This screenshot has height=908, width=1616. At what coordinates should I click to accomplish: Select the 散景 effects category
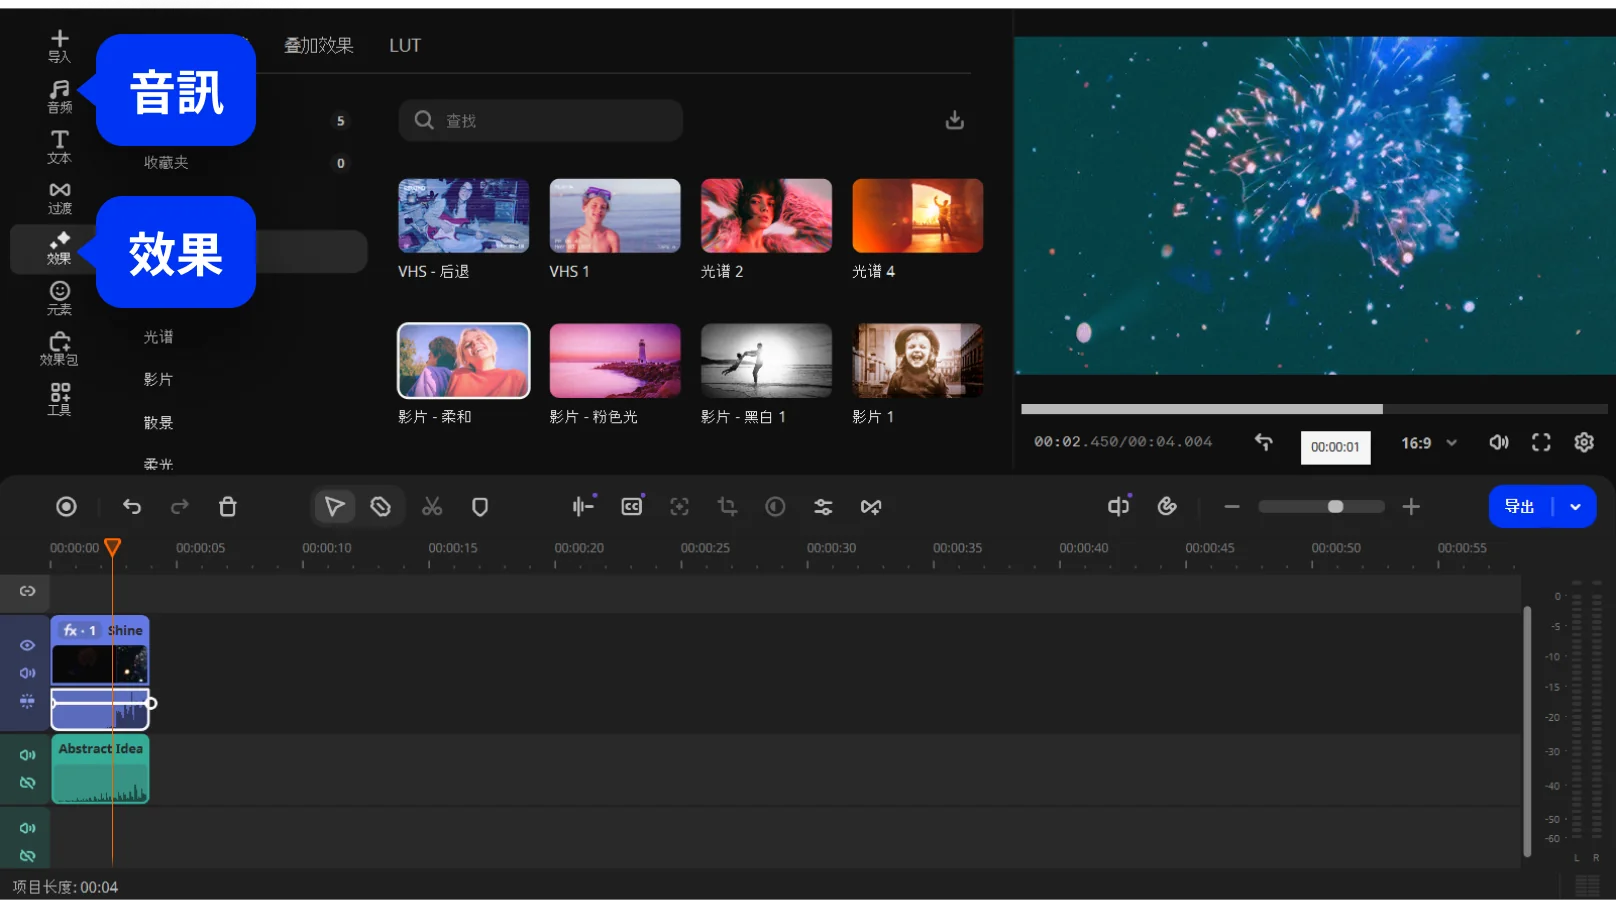pos(158,423)
